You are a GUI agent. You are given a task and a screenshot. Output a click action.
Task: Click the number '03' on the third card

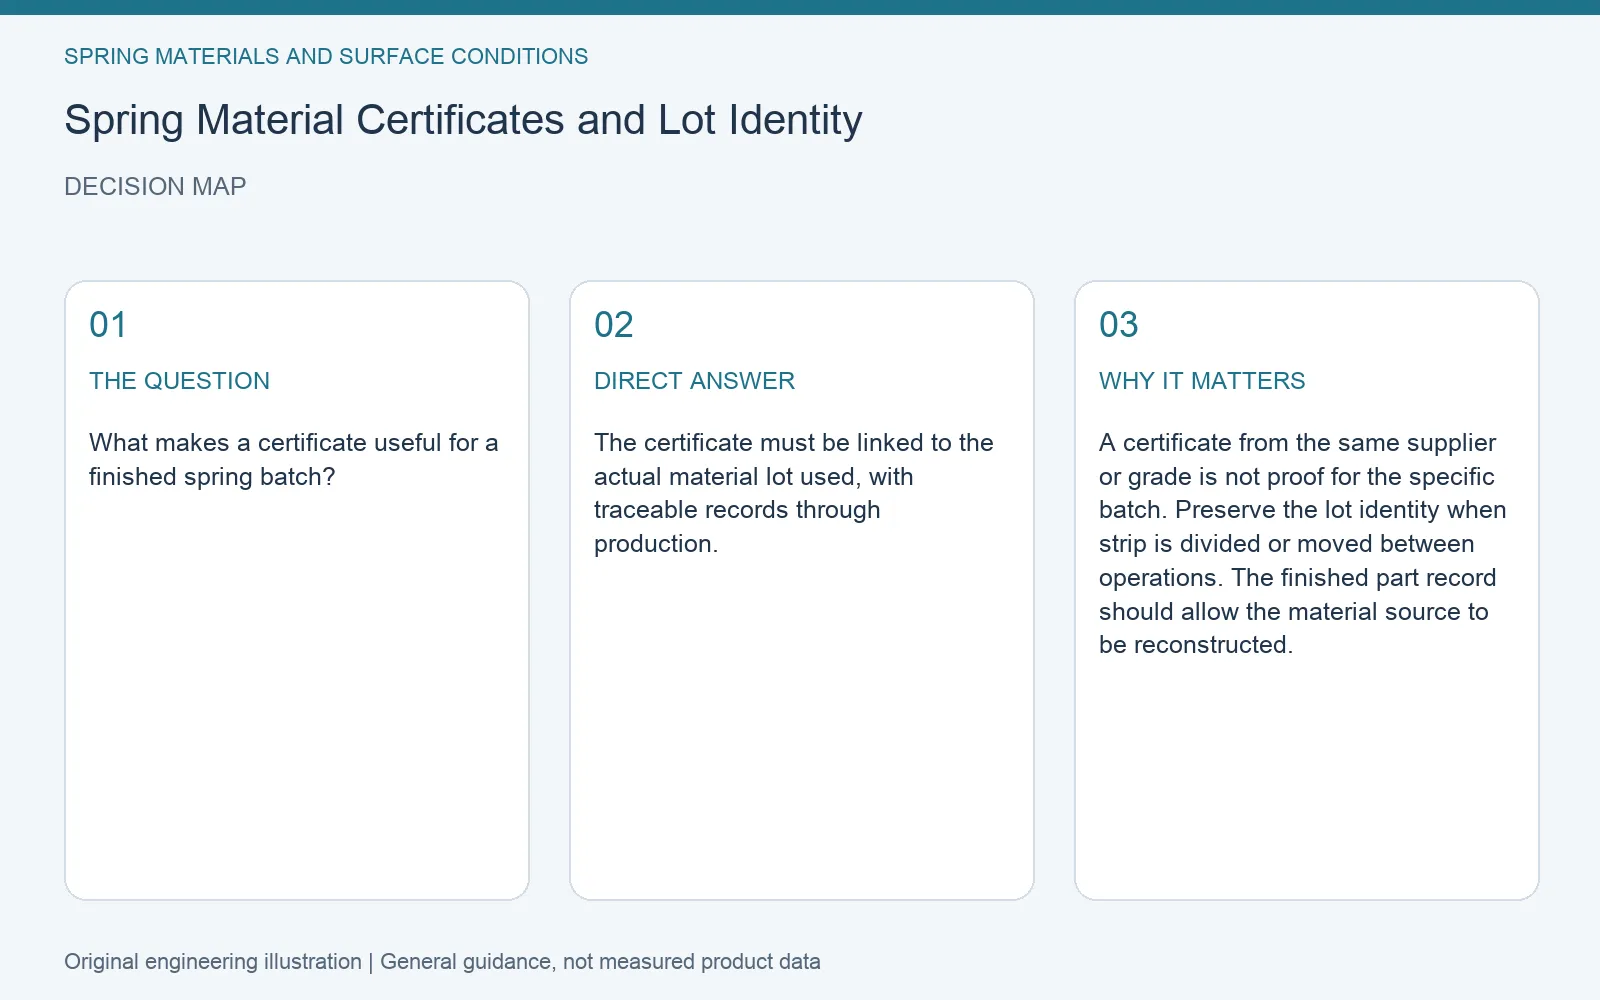1119,325
